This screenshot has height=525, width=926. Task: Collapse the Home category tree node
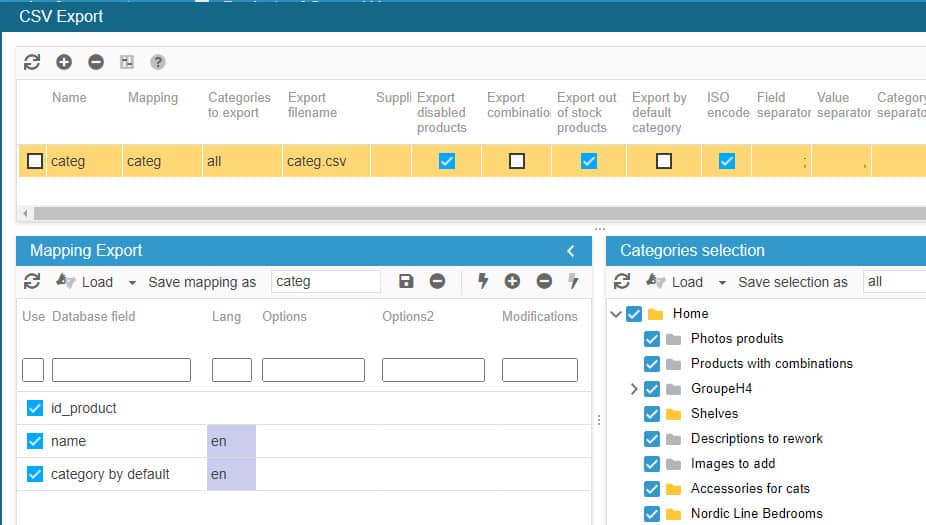[616, 314]
